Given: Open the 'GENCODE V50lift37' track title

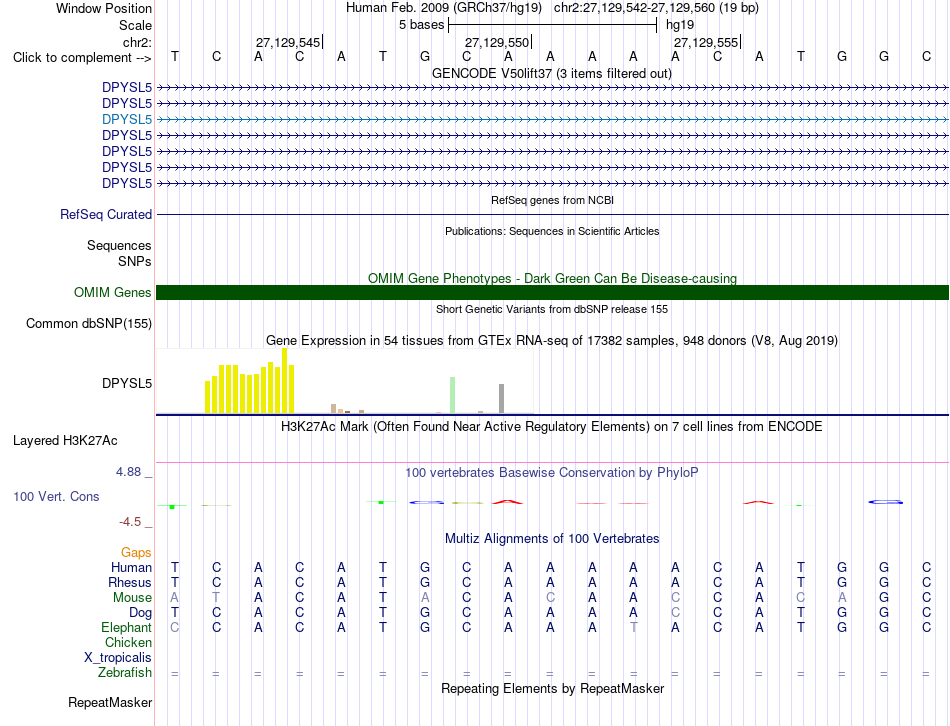Looking at the screenshot, I should [x=552, y=73].
